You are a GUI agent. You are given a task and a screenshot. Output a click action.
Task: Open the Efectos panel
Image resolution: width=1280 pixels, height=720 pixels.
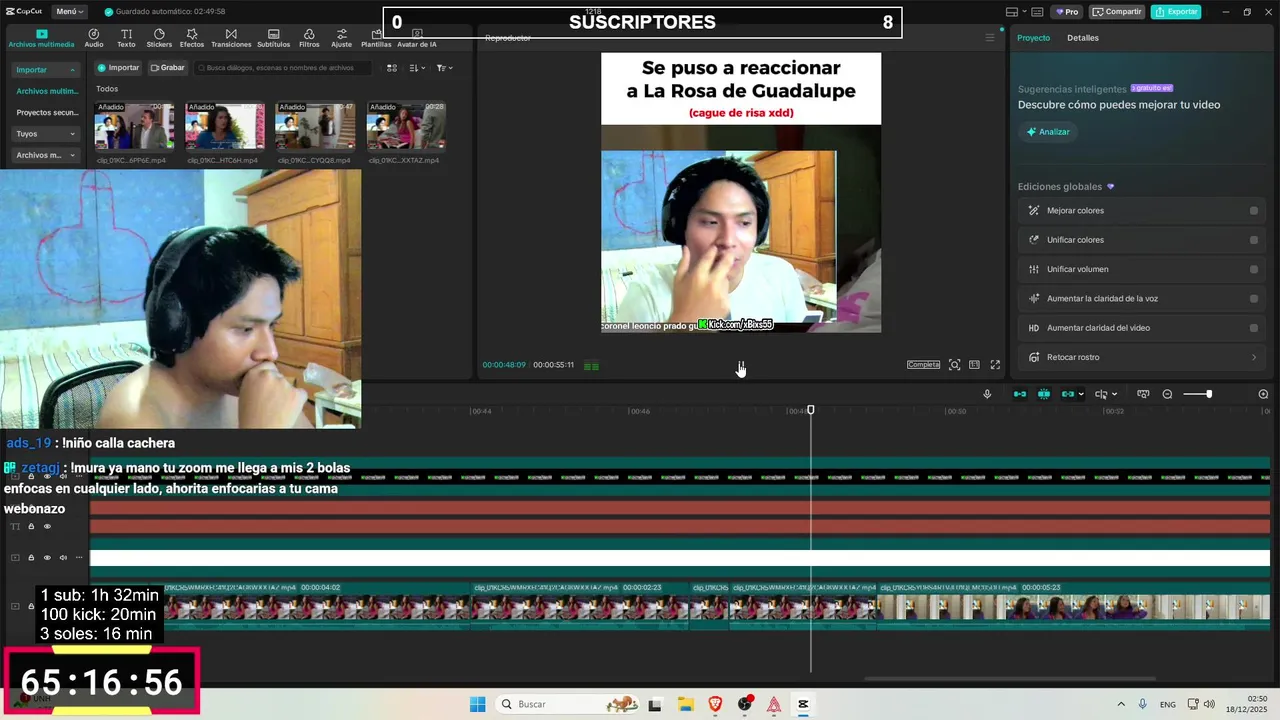pyautogui.click(x=192, y=38)
